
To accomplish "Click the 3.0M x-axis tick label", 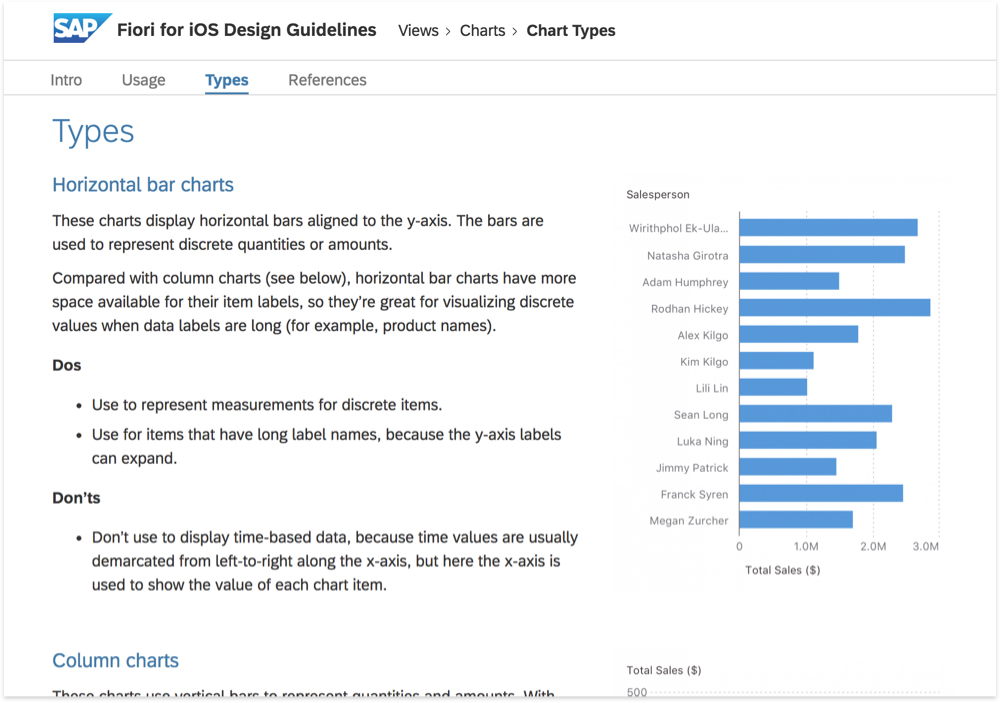I will pos(925,547).
